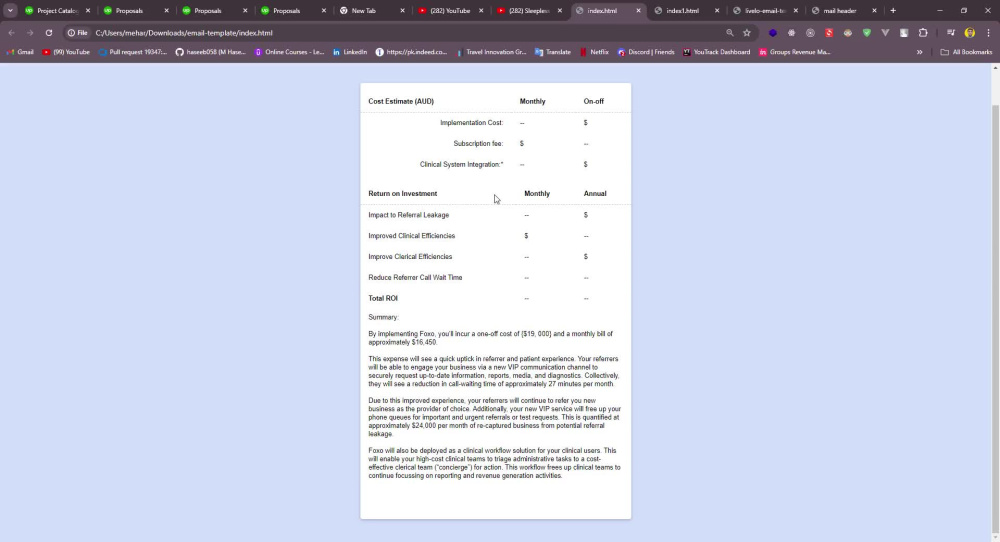Click Impact to Referral Leakage row label

click(x=408, y=215)
